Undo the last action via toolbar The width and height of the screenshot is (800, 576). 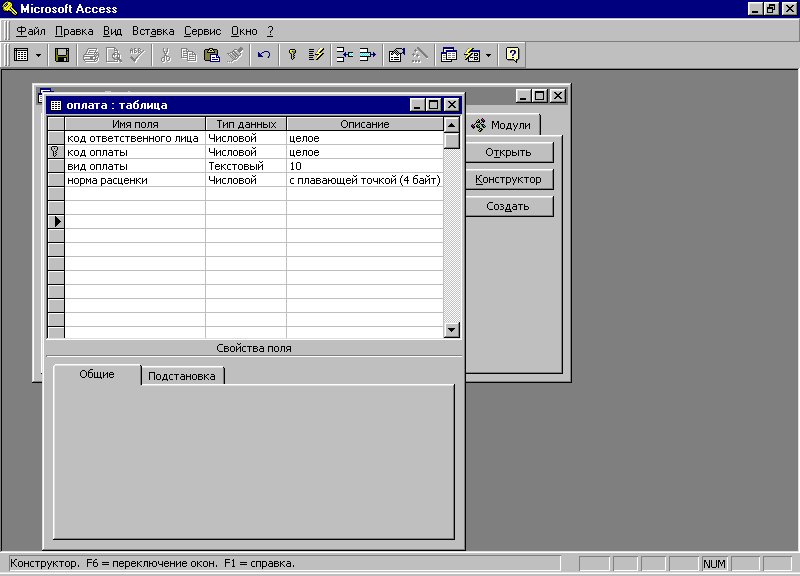(x=264, y=55)
